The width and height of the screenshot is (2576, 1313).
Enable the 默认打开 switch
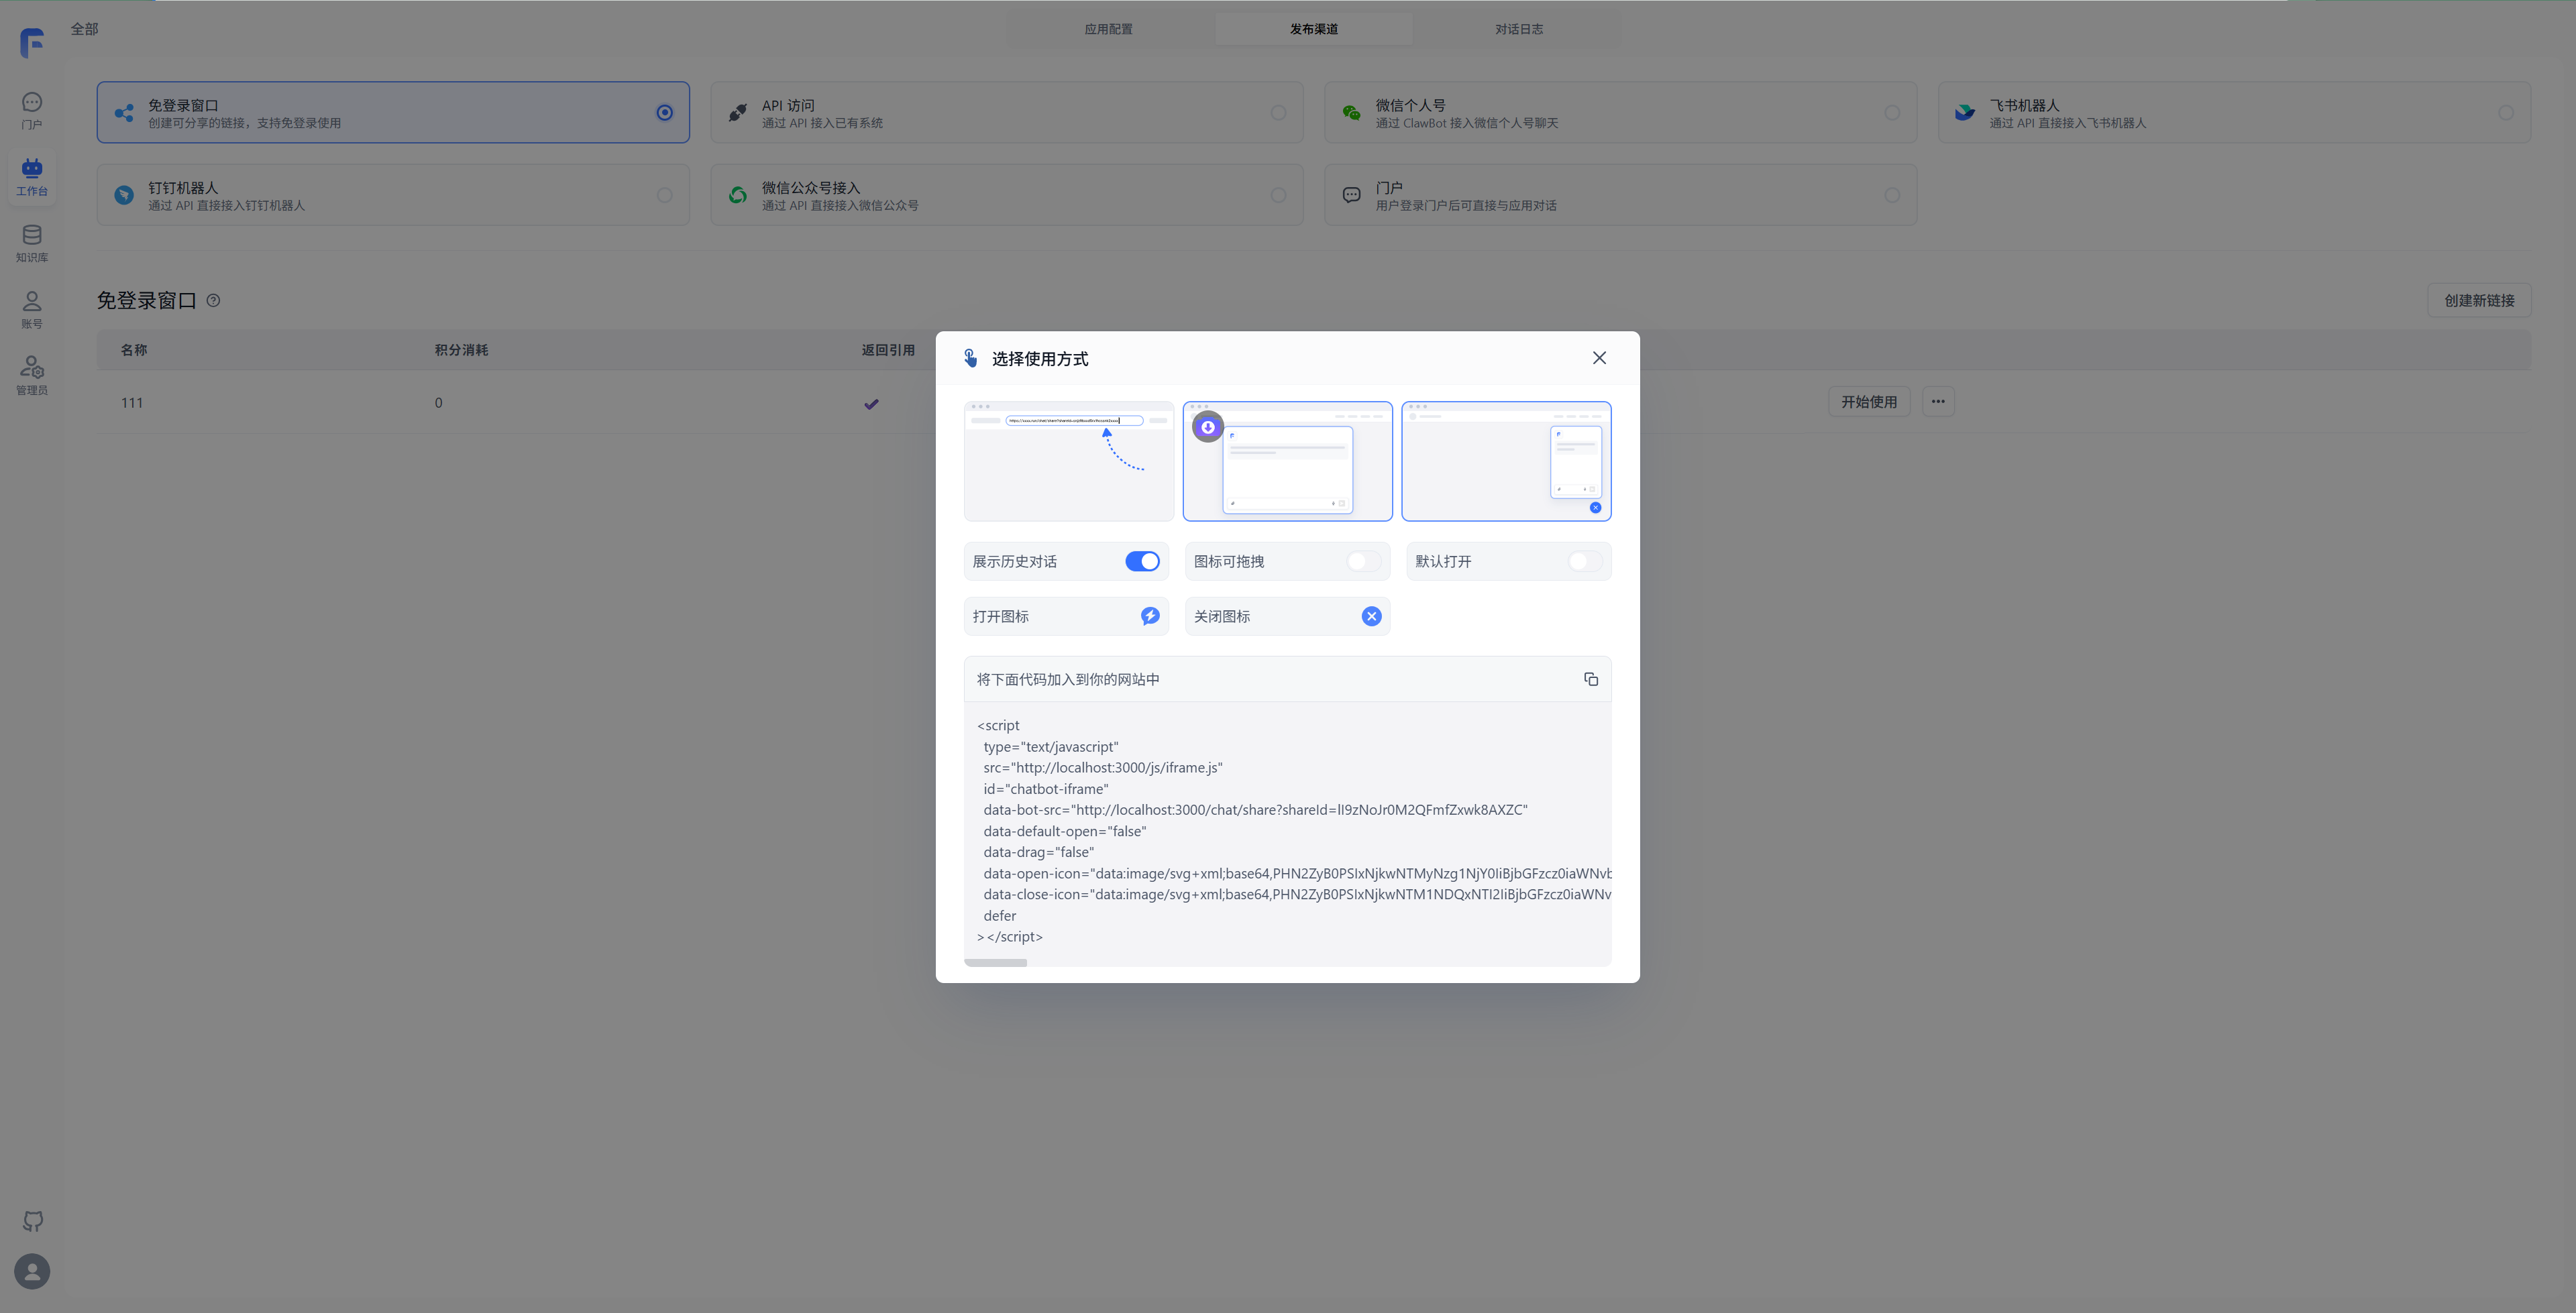1585,561
